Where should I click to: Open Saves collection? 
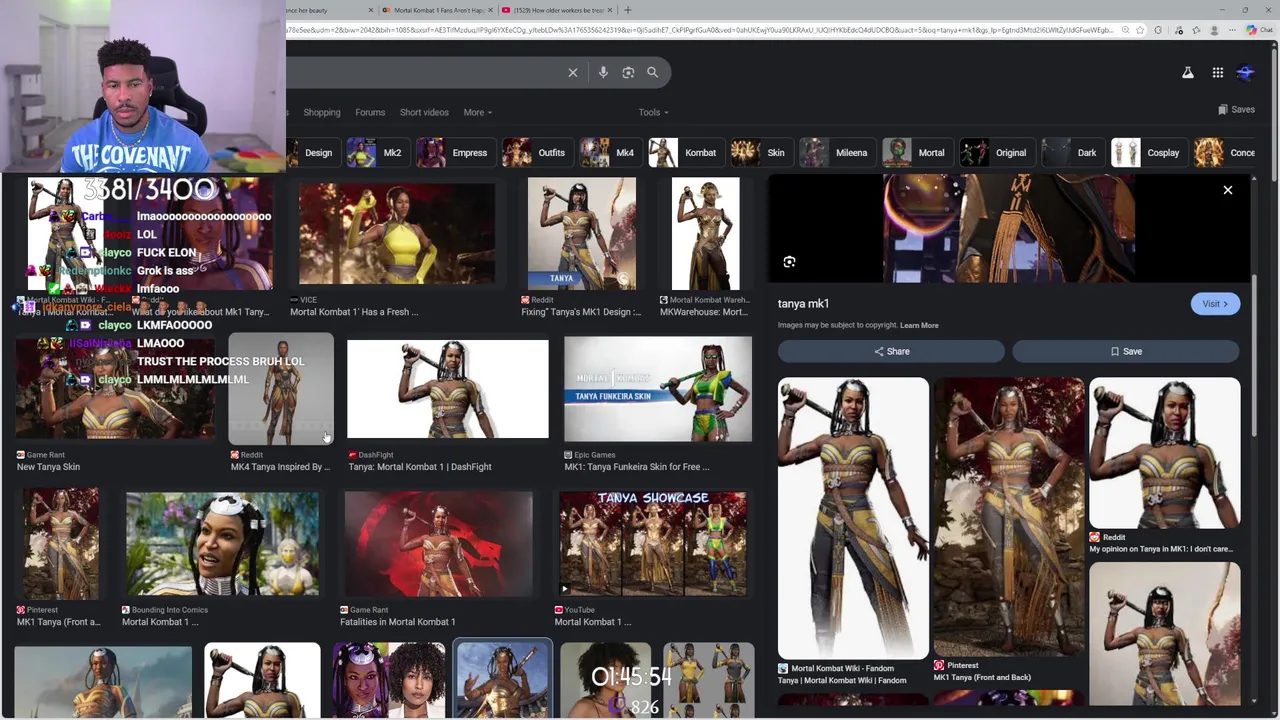pyautogui.click(x=1237, y=109)
